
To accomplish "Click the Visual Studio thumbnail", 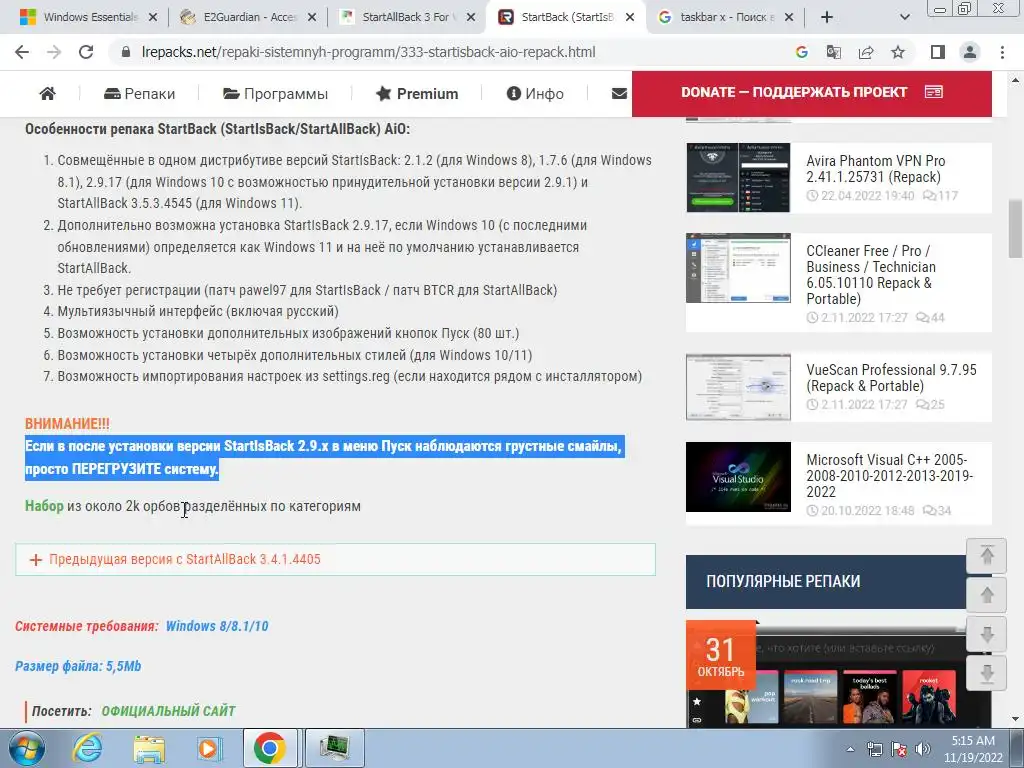I will pyautogui.click(x=738, y=477).
